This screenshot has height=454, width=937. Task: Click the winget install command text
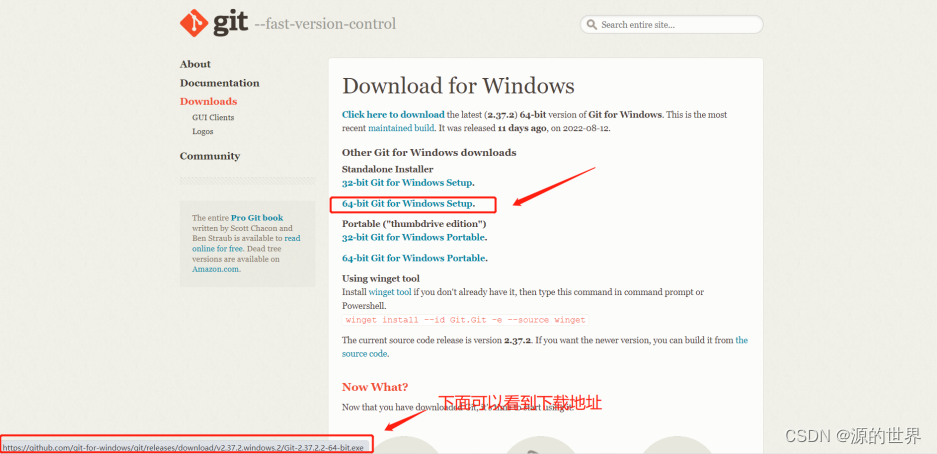click(x=466, y=320)
